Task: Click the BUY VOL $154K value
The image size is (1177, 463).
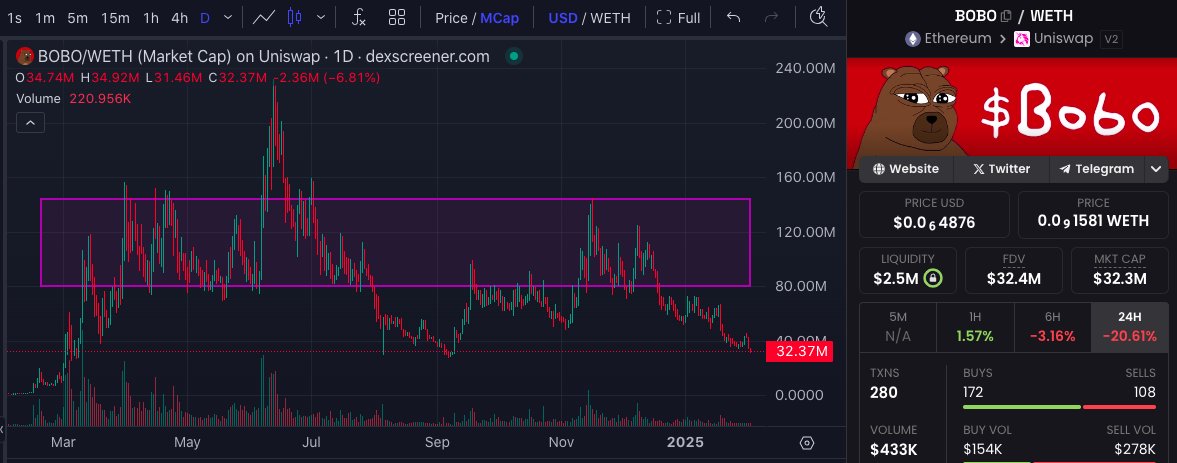Action: point(983,449)
